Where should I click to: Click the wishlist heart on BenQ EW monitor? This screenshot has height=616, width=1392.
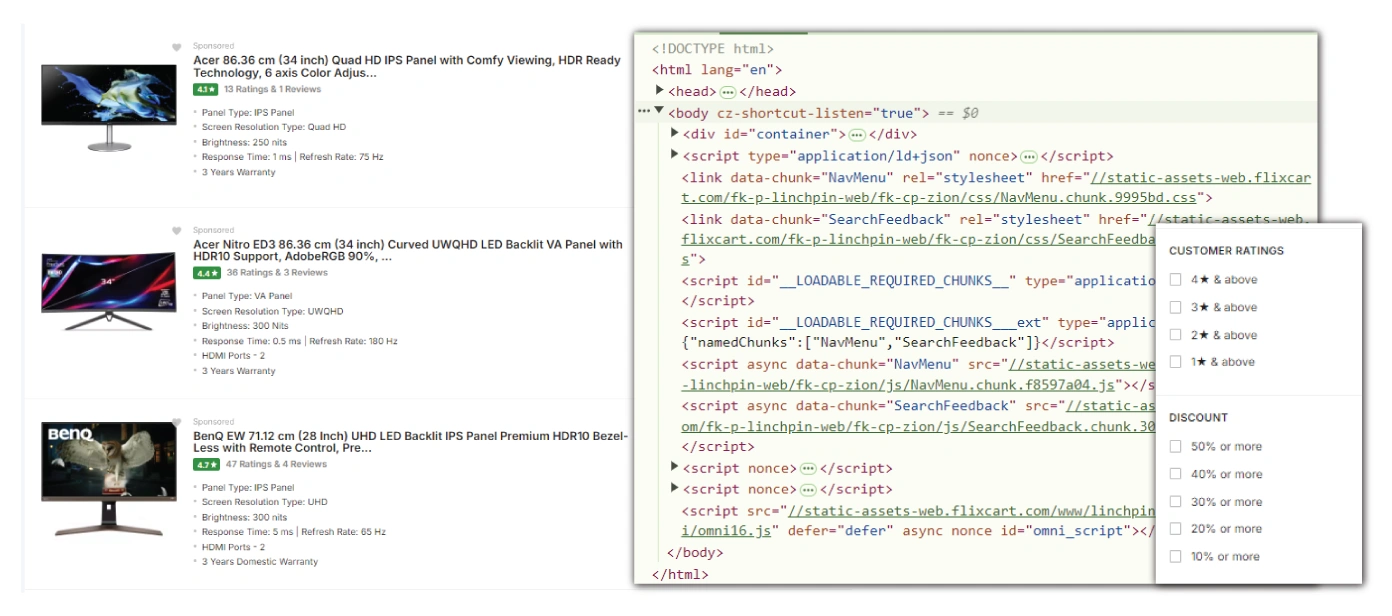tap(177, 423)
